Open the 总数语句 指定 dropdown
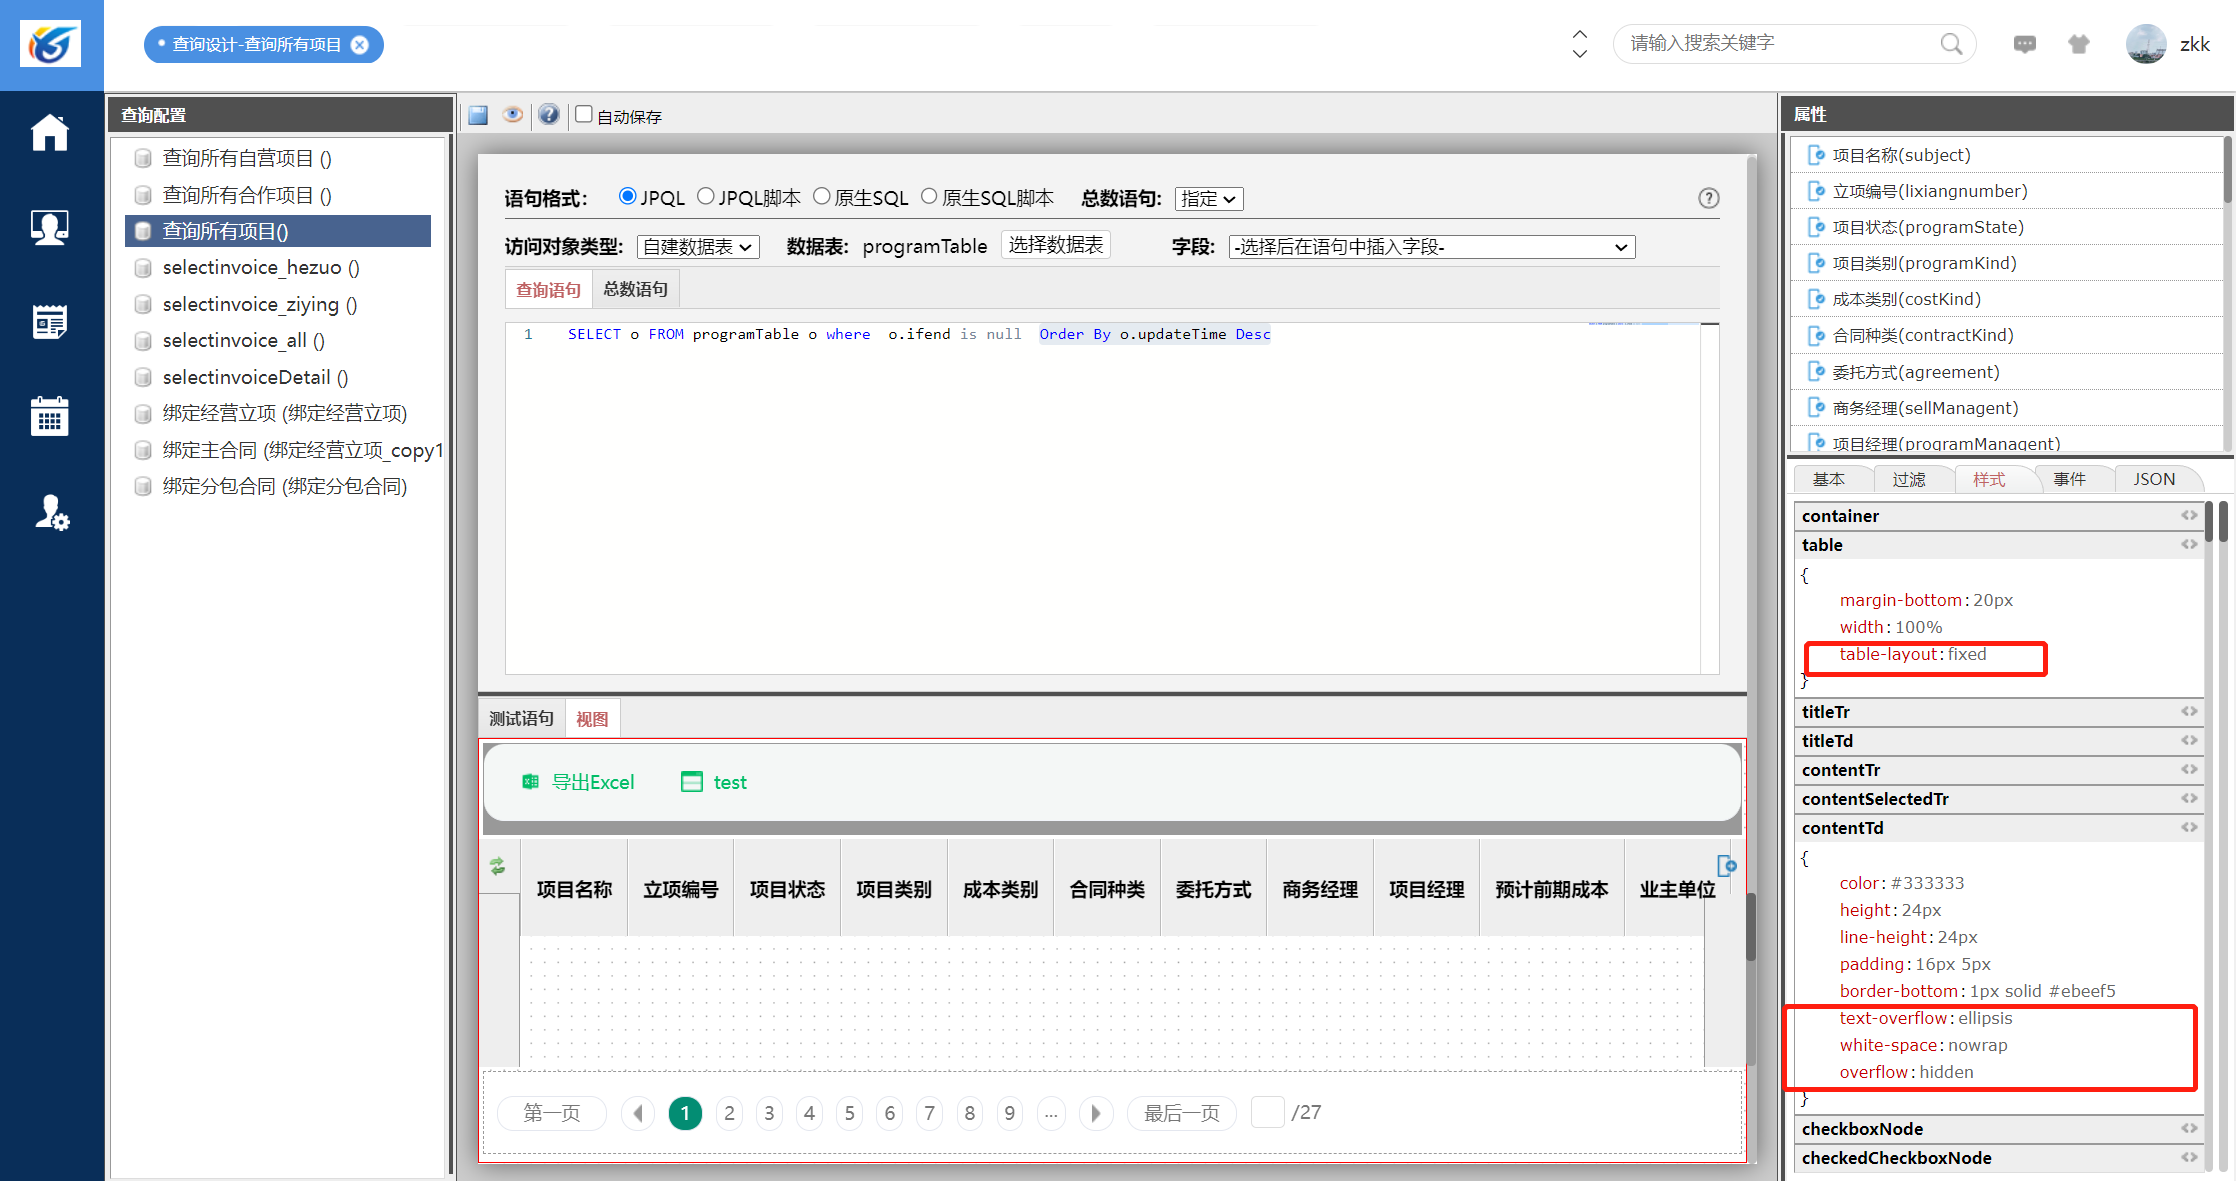The image size is (2236, 1181). coord(1209,199)
